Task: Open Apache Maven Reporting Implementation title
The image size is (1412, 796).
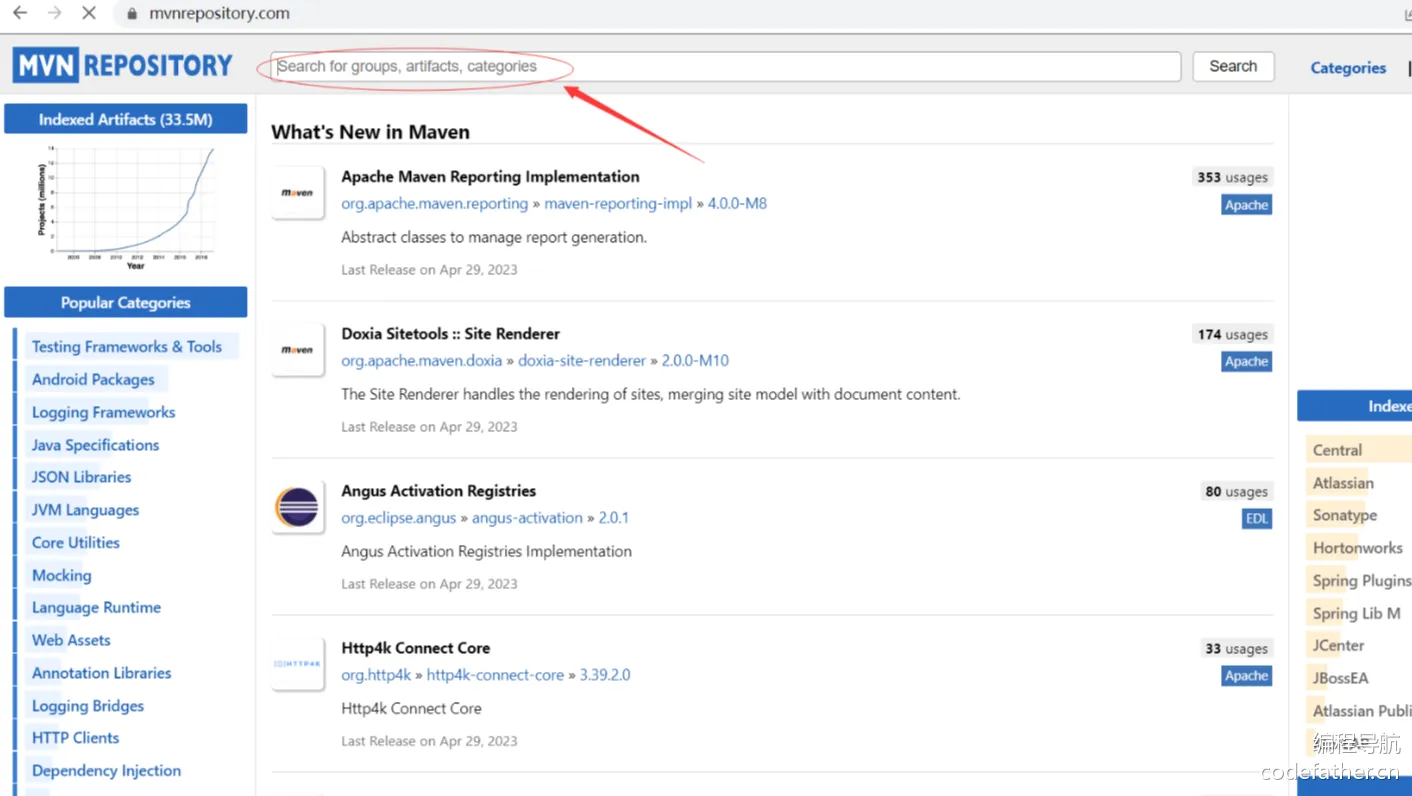Action: [490, 177]
